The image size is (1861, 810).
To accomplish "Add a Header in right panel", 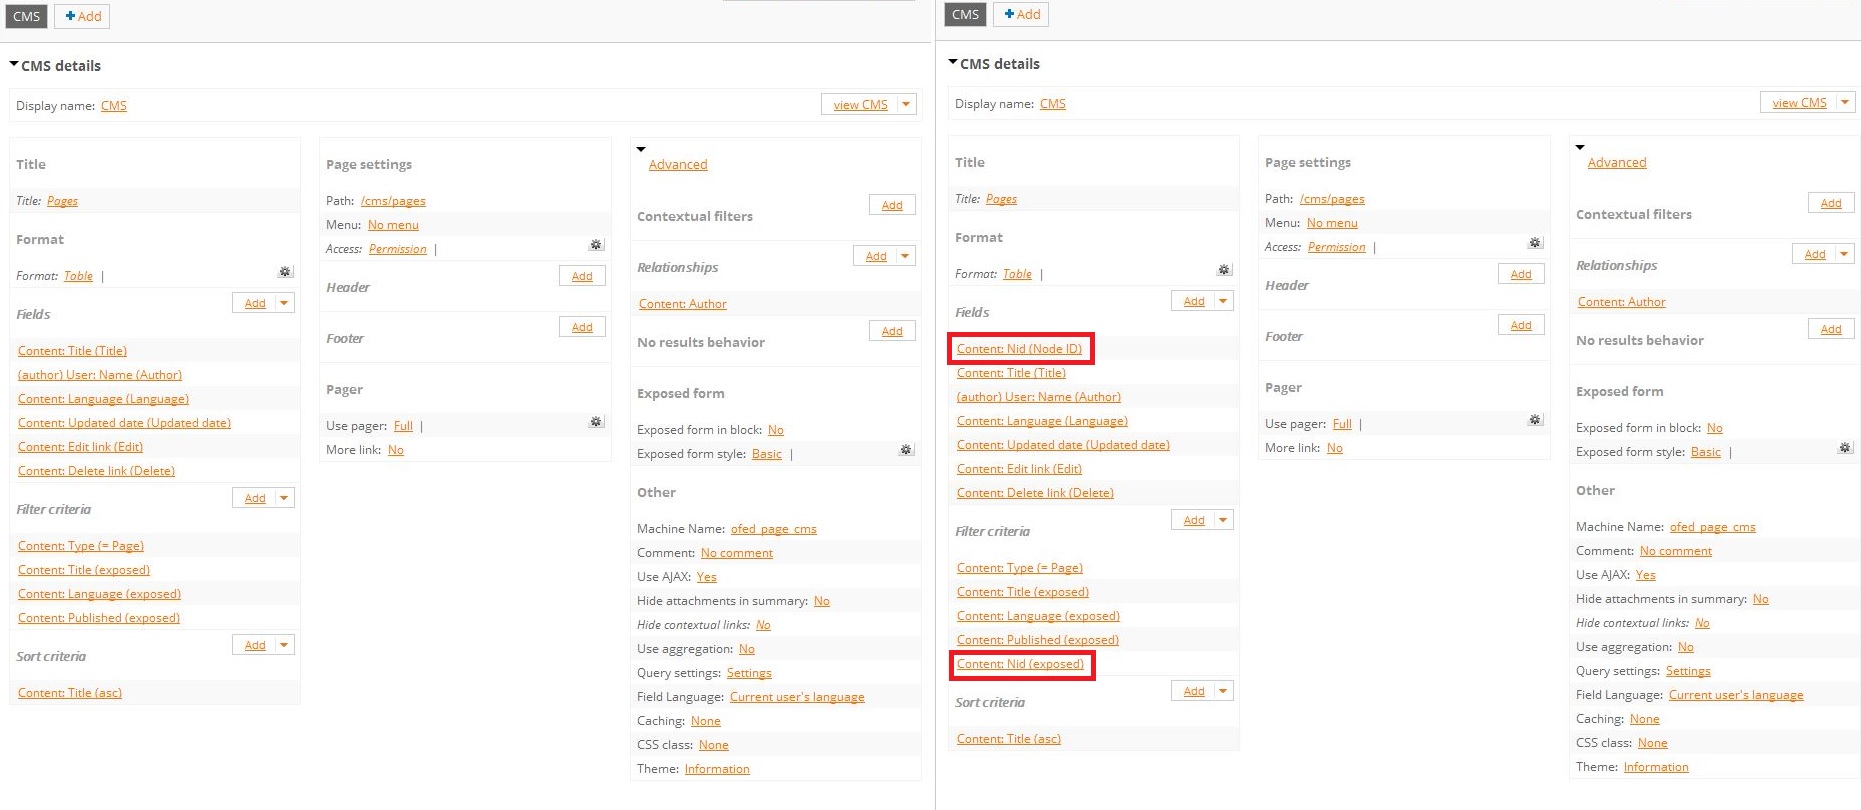I will [x=1521, y=274].
